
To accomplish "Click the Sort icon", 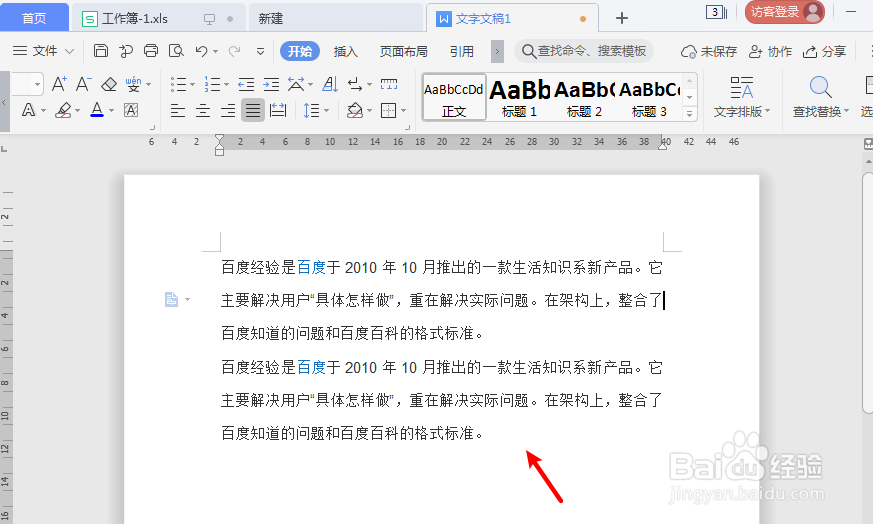I will pos(330,85).
